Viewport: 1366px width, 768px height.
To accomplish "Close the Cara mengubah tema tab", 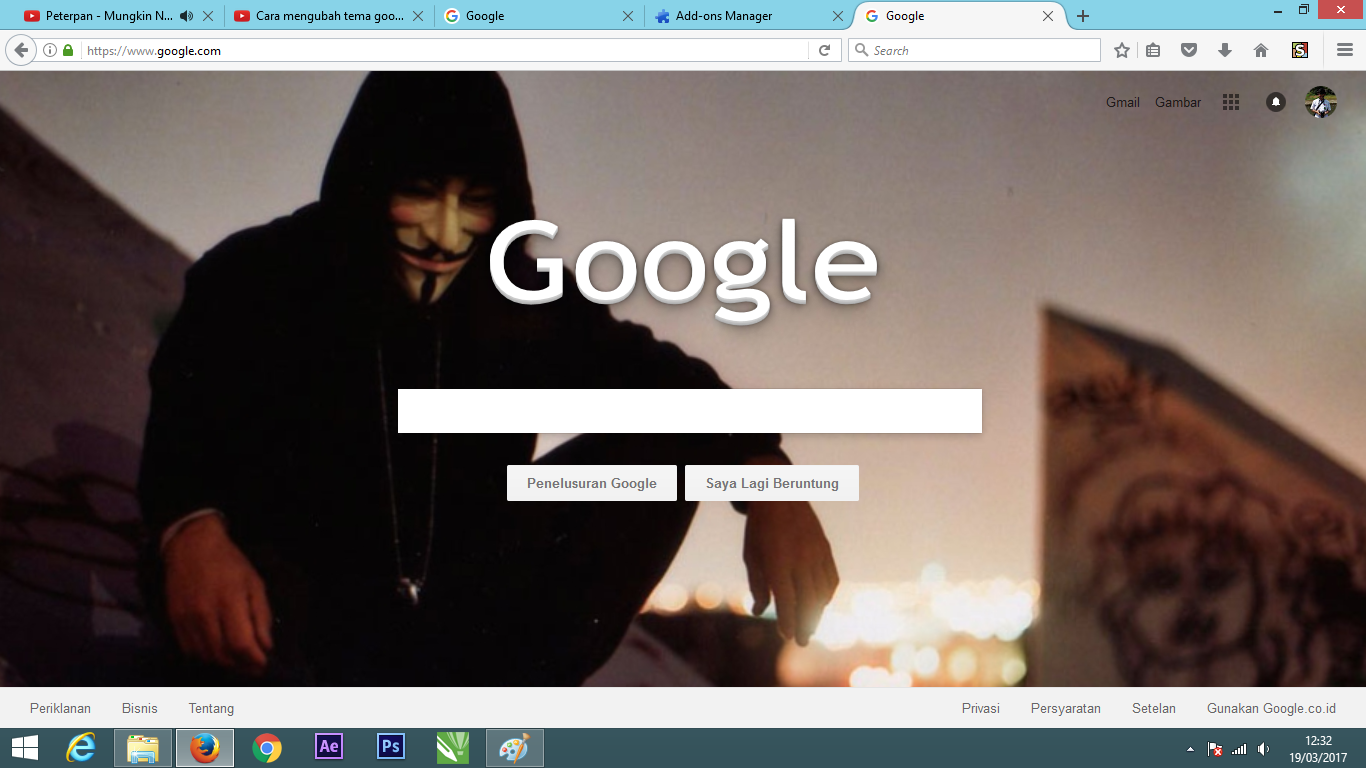I will pos(418,16).
